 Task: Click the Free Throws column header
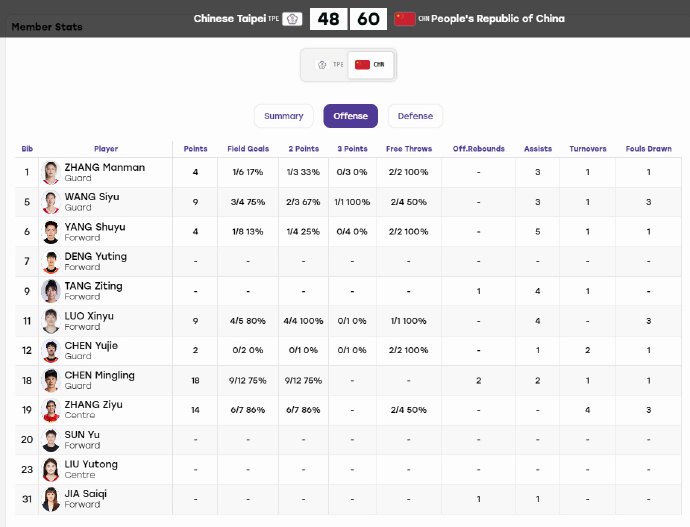[x=409, y=149]
